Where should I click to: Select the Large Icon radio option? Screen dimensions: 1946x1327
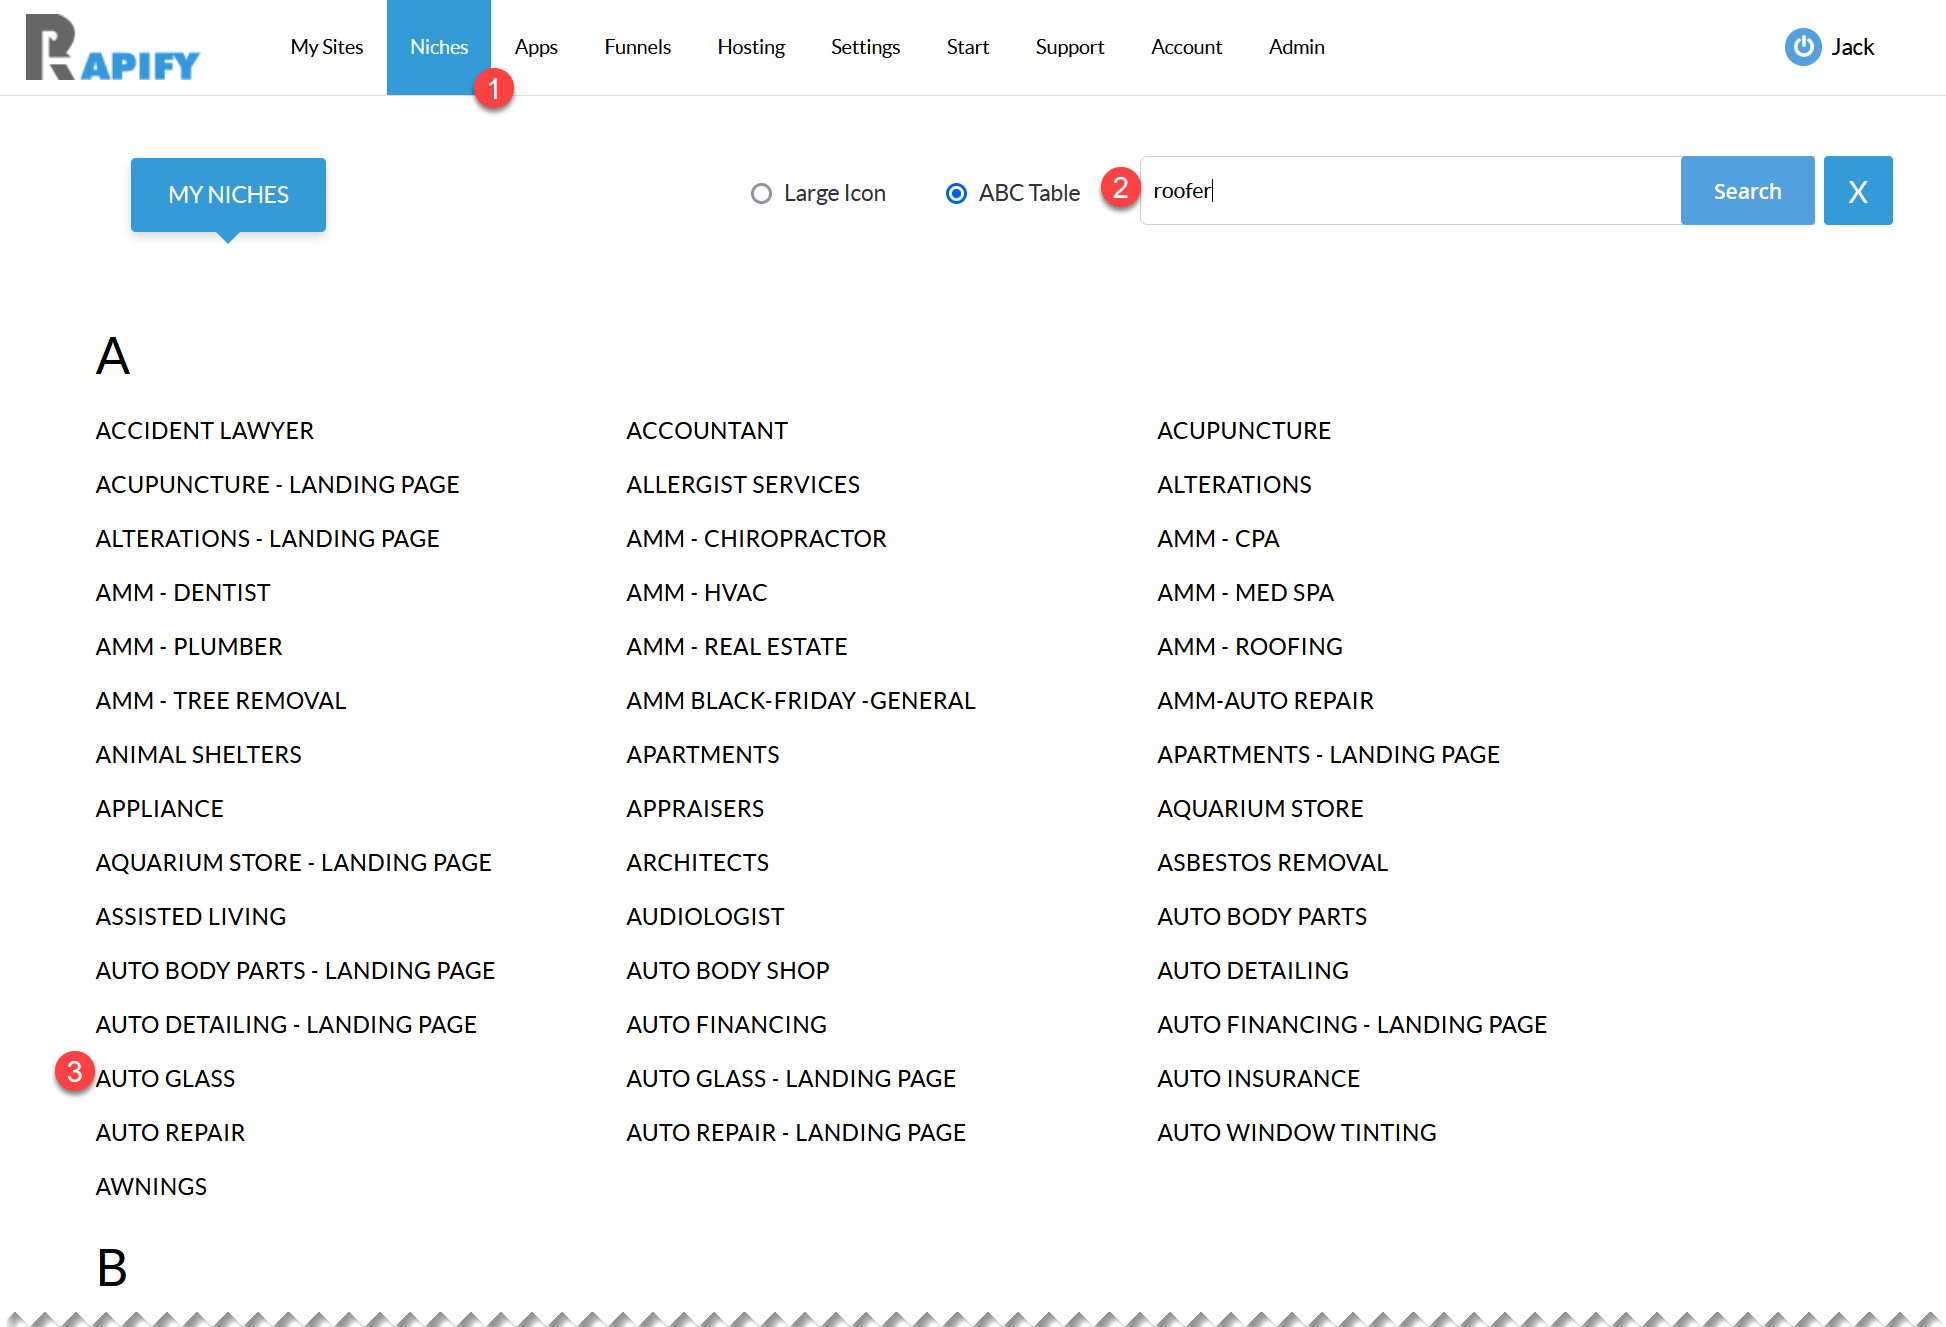[762, 193]
